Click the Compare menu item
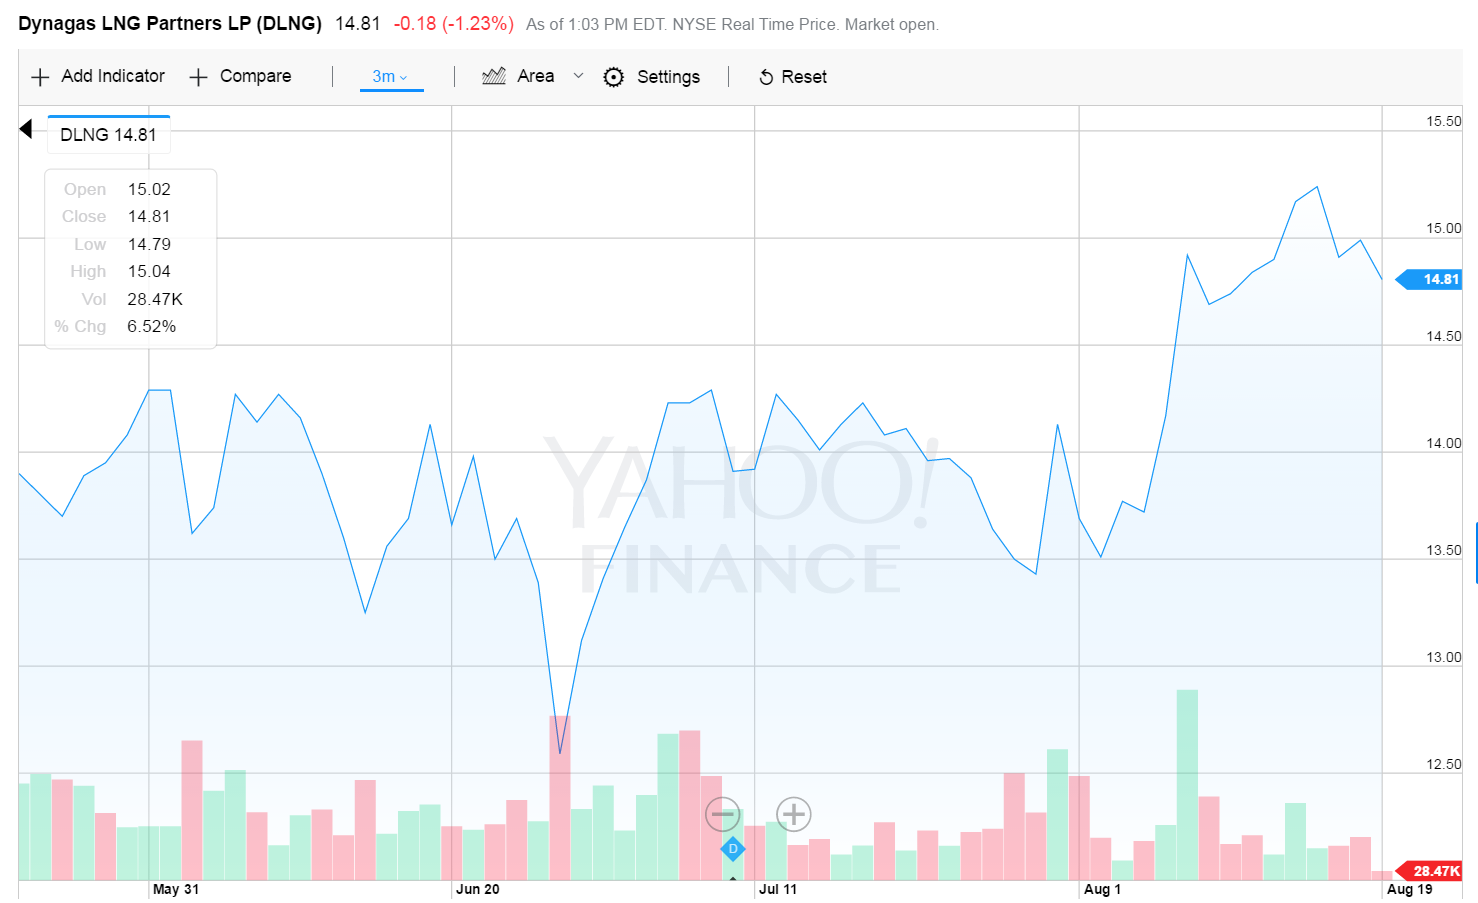 tap(256, 76)
